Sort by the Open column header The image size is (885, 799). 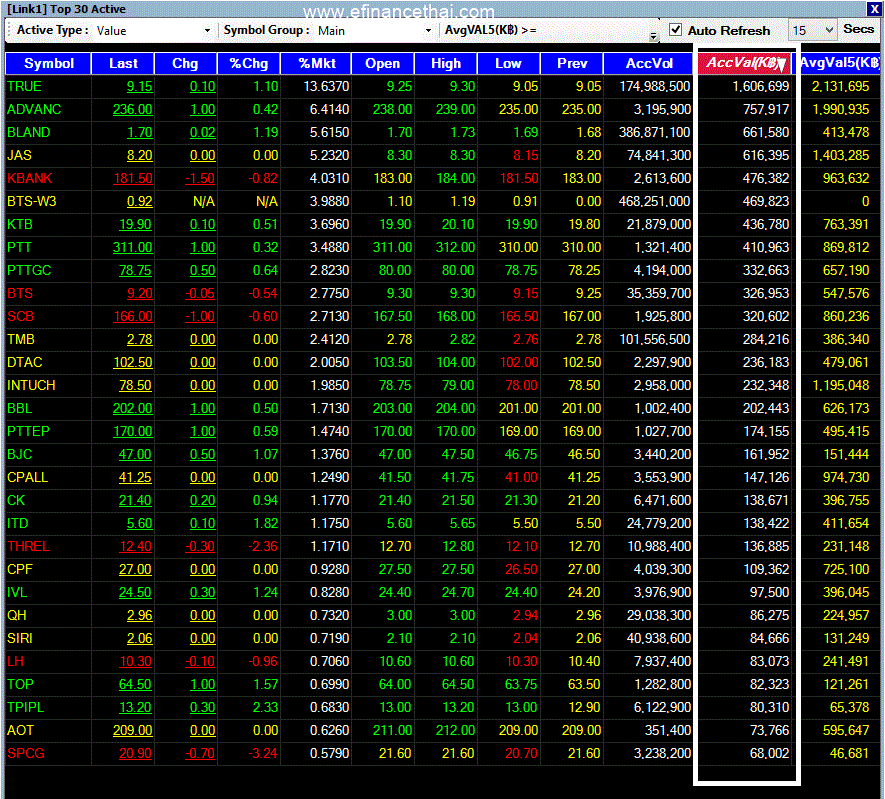[x=383, y=63]
